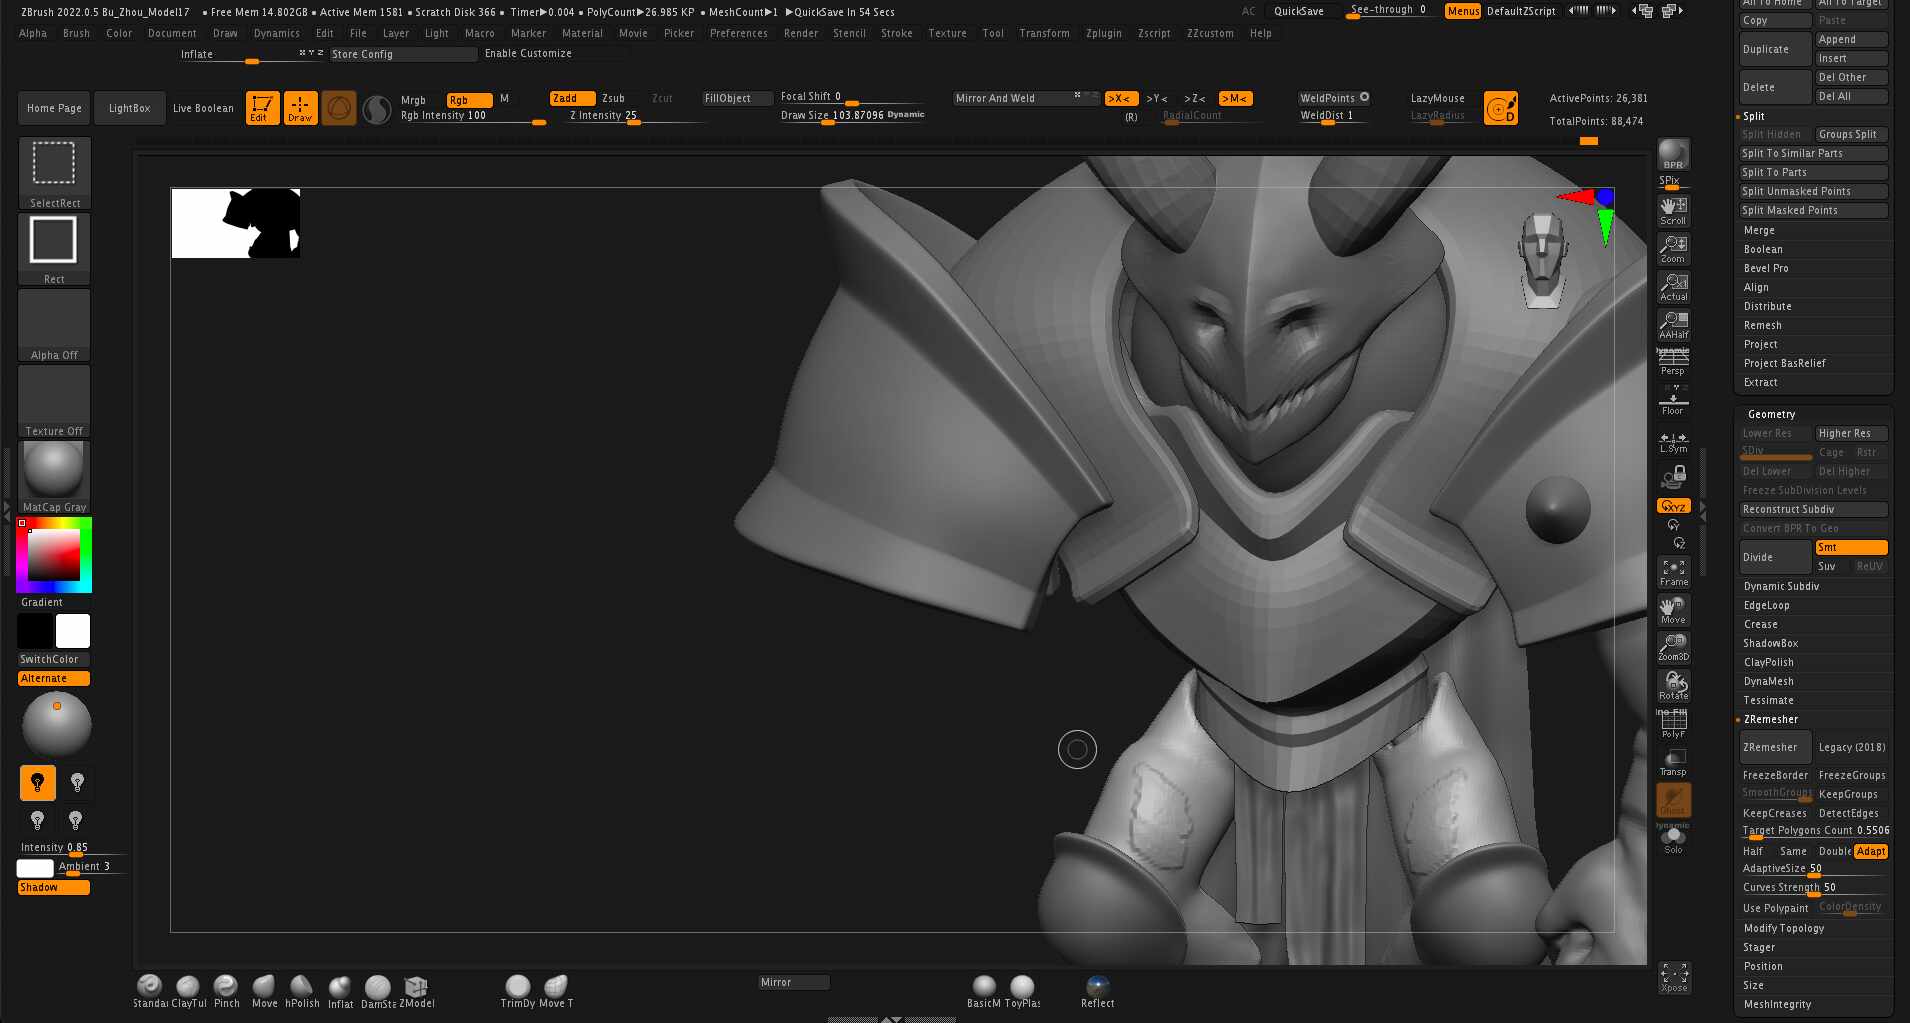Click the Scroll hand icon

1673,211
